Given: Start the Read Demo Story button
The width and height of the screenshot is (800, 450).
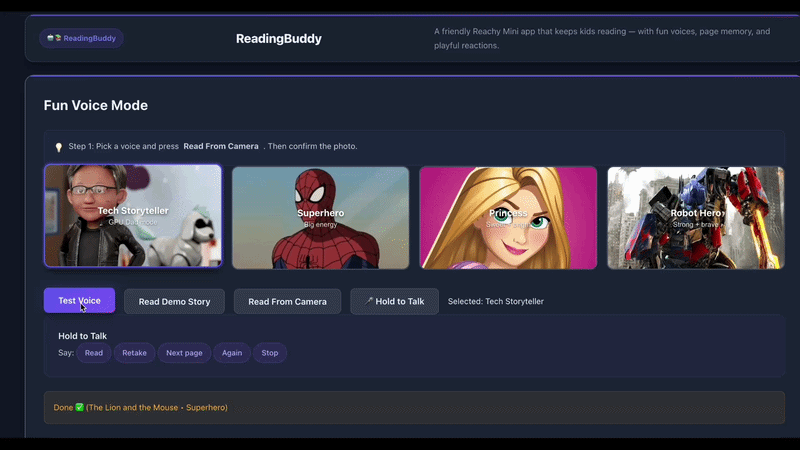Looking at the screenshot, I should pos(174,302).
